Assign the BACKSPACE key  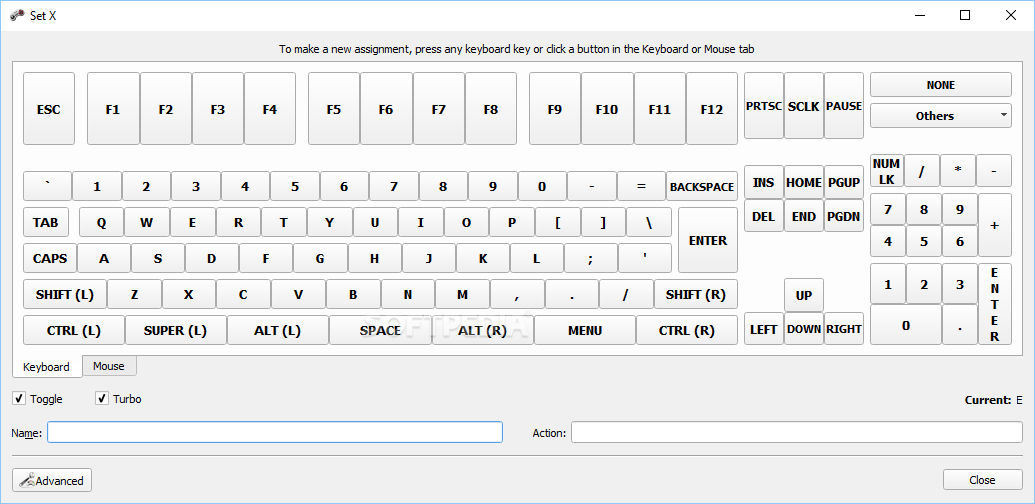(x=702, y=186)
